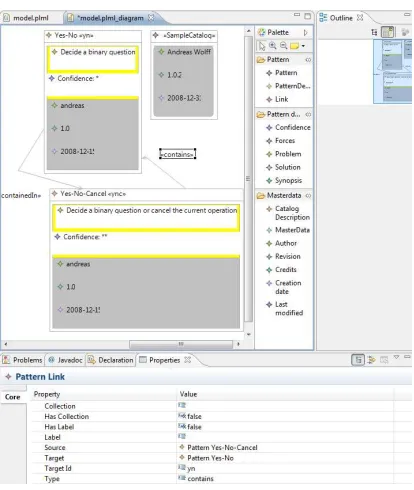414x490 pixels.
Task: Select the Author palette tool
Action: (282, 243)
